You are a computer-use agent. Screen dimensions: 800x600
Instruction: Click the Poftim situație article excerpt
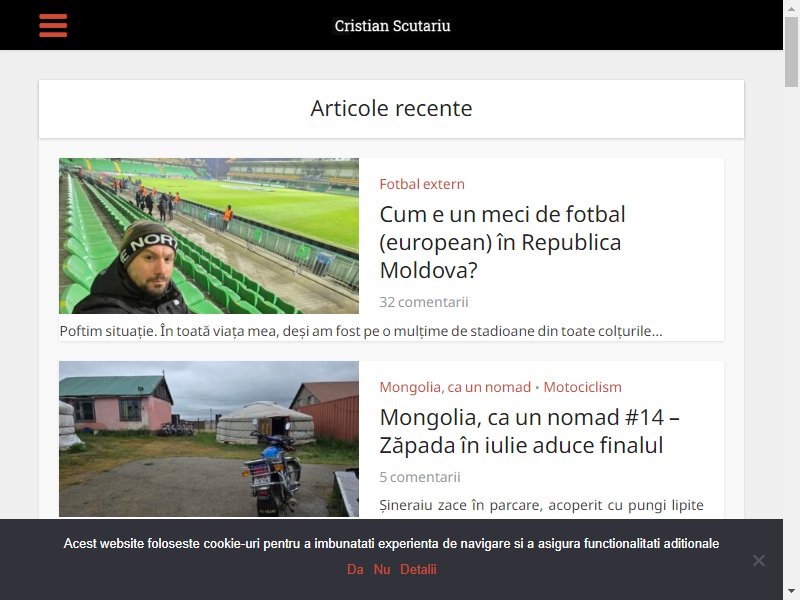point(361,331)
